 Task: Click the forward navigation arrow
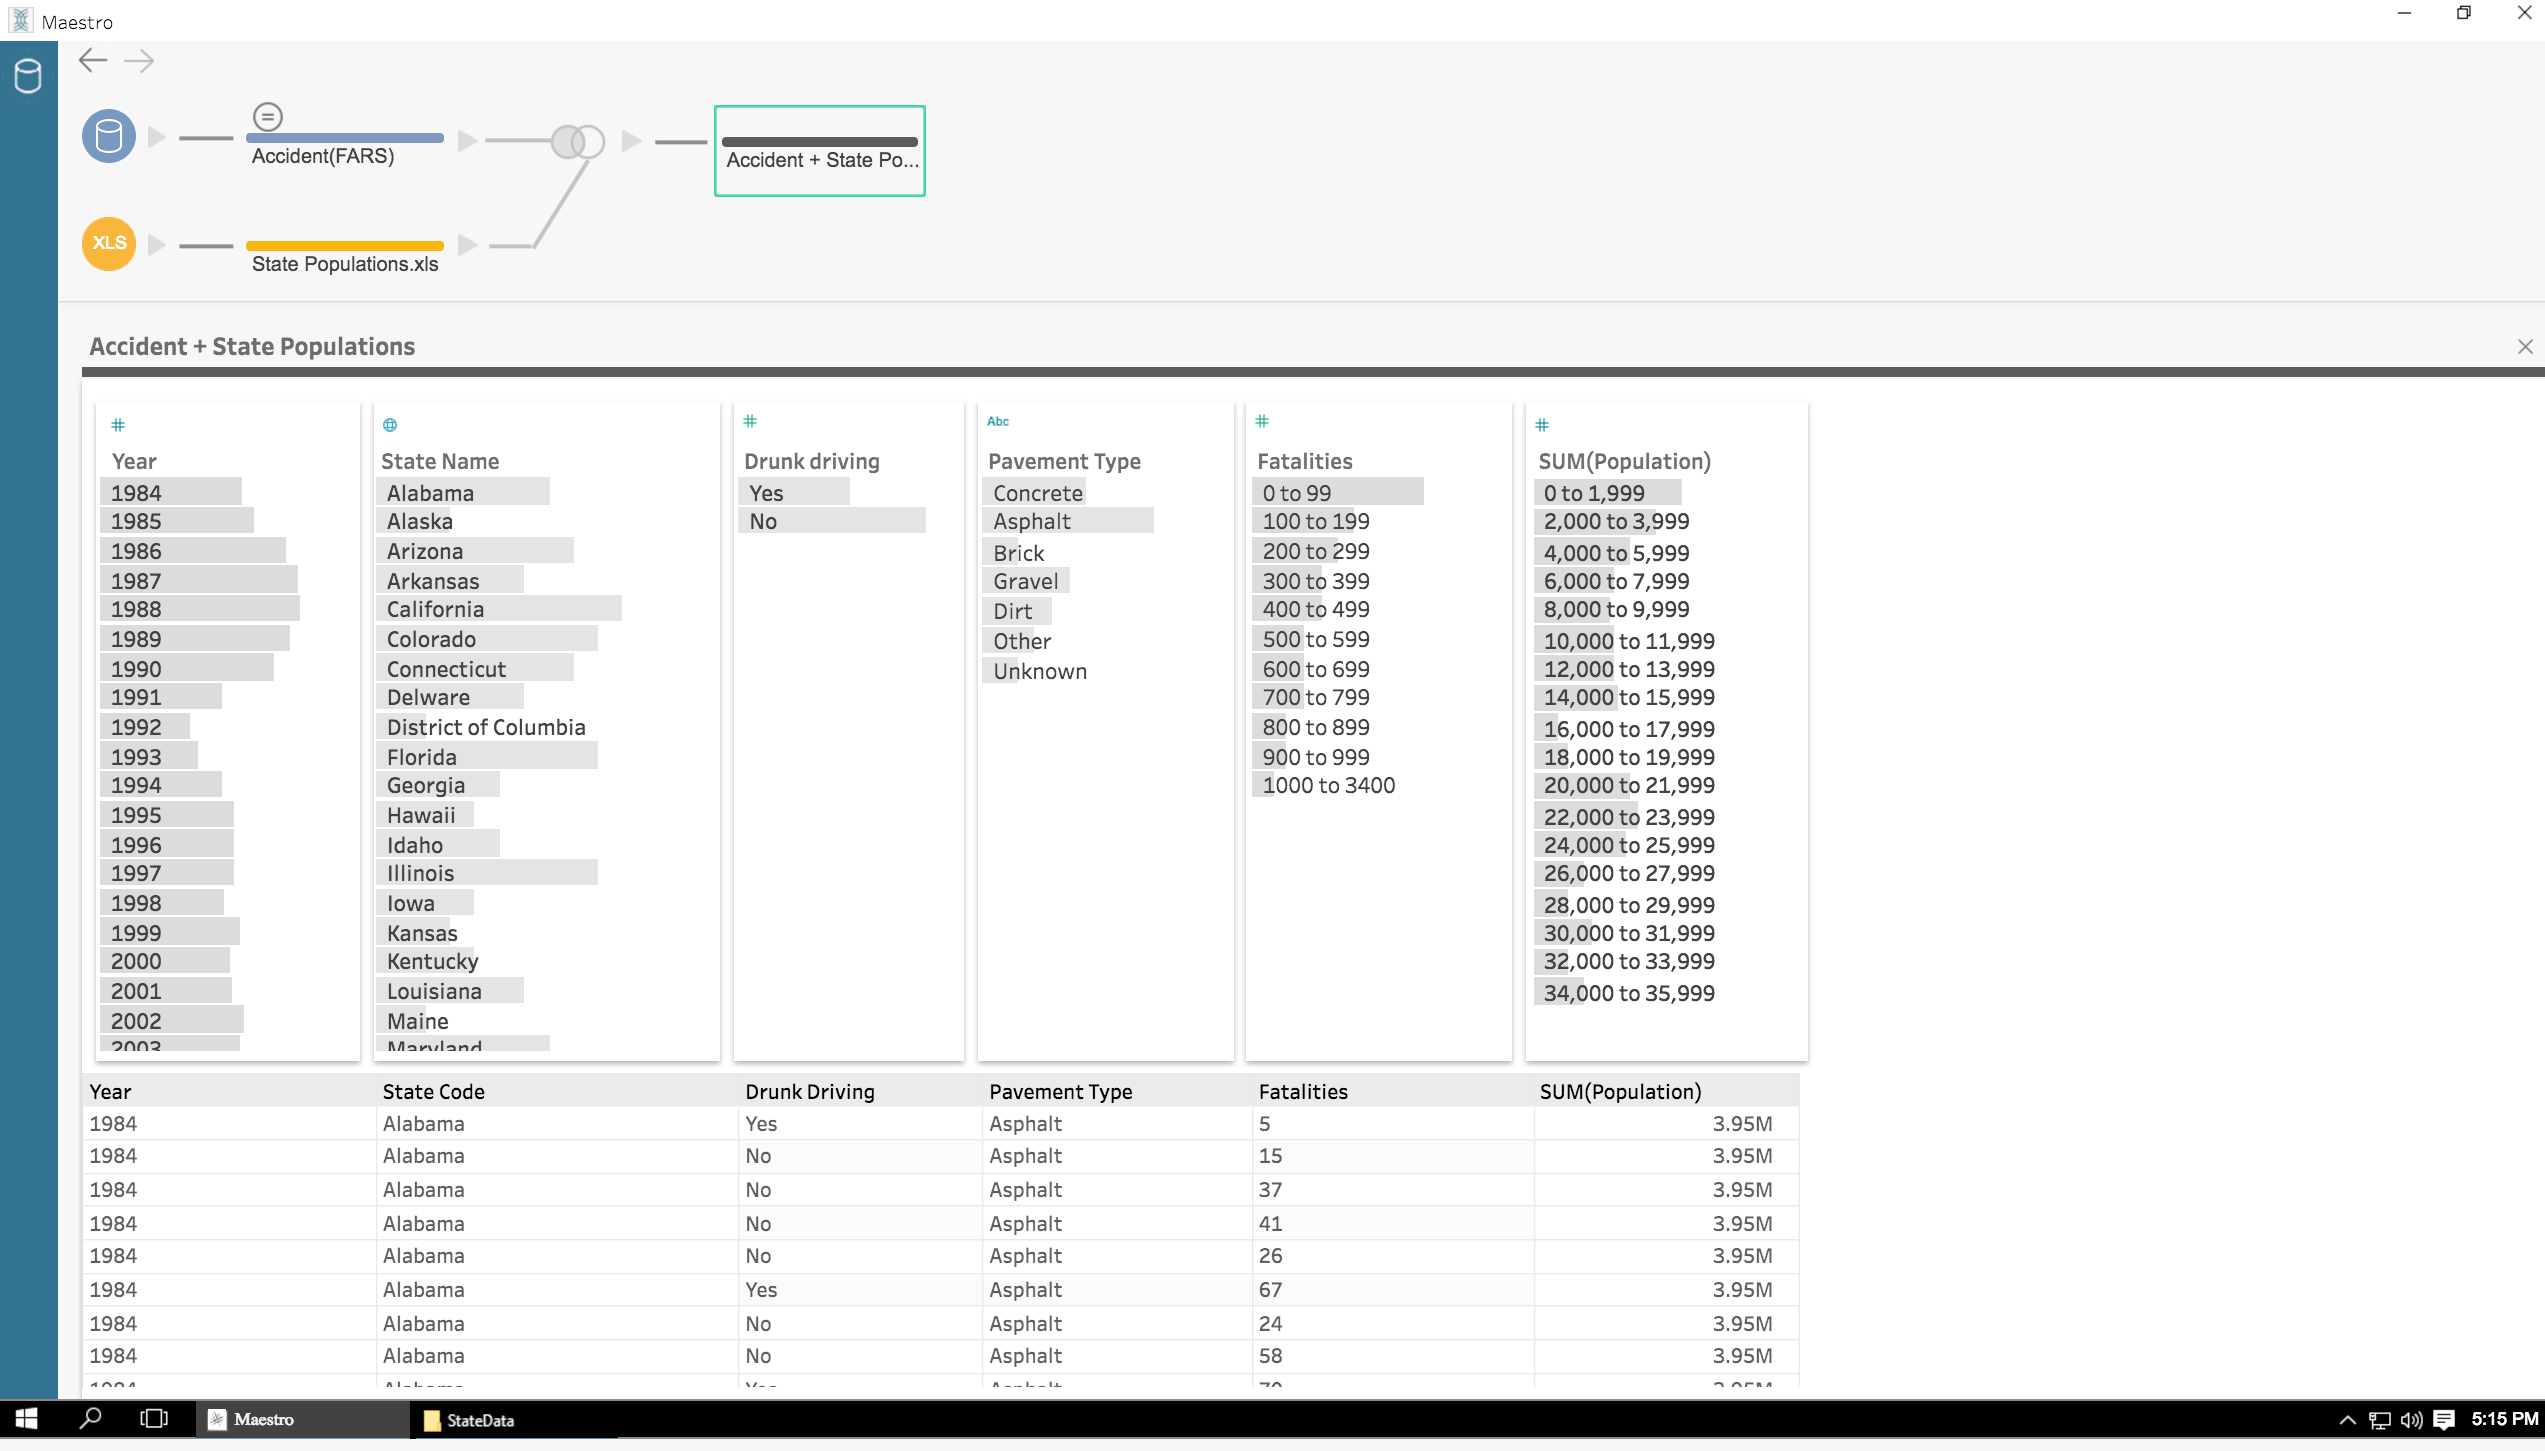(x=140, y=60)
